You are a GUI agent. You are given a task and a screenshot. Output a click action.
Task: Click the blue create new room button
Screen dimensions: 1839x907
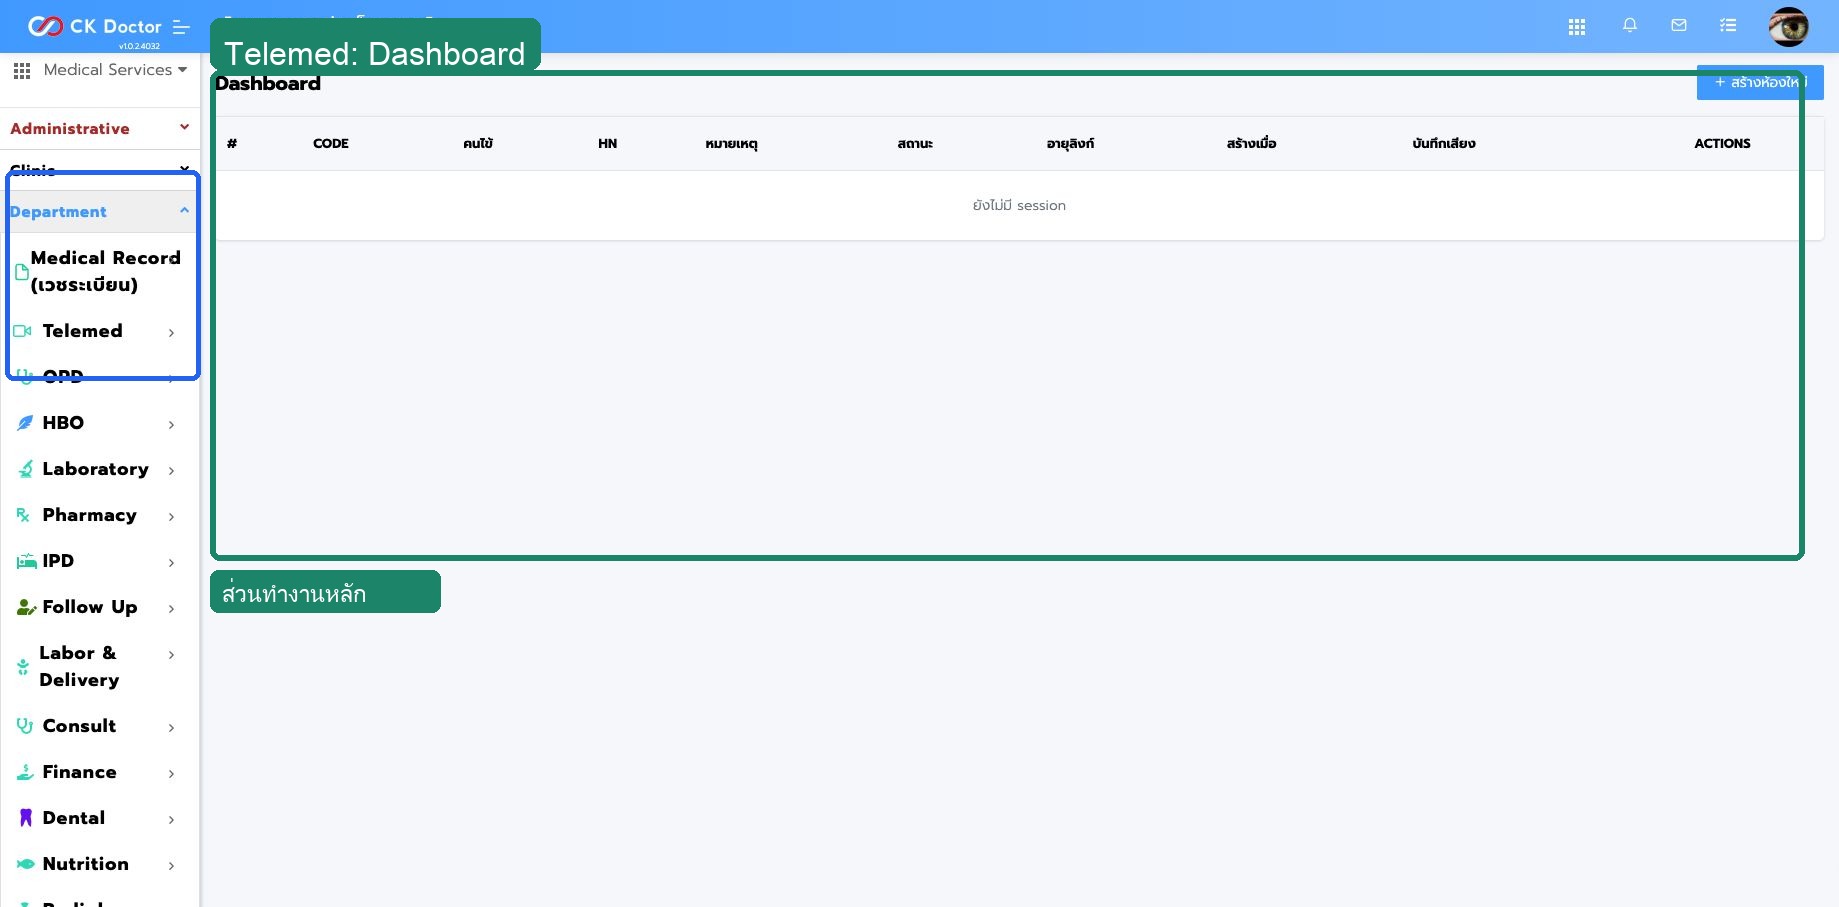click(1760, 82)
